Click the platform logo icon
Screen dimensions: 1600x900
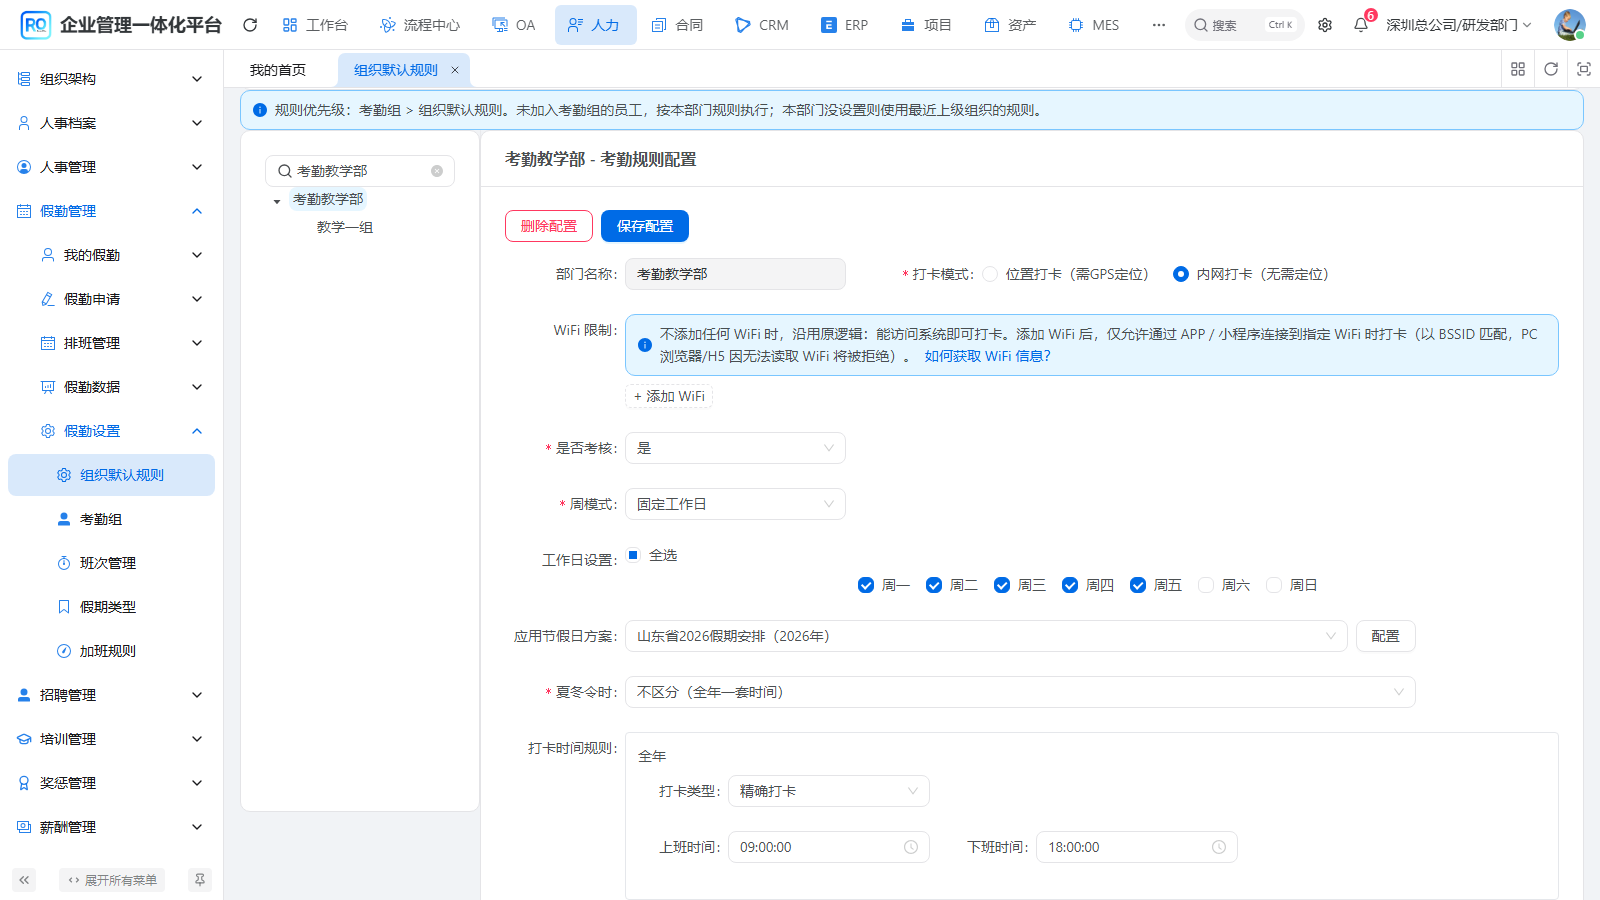35,25
